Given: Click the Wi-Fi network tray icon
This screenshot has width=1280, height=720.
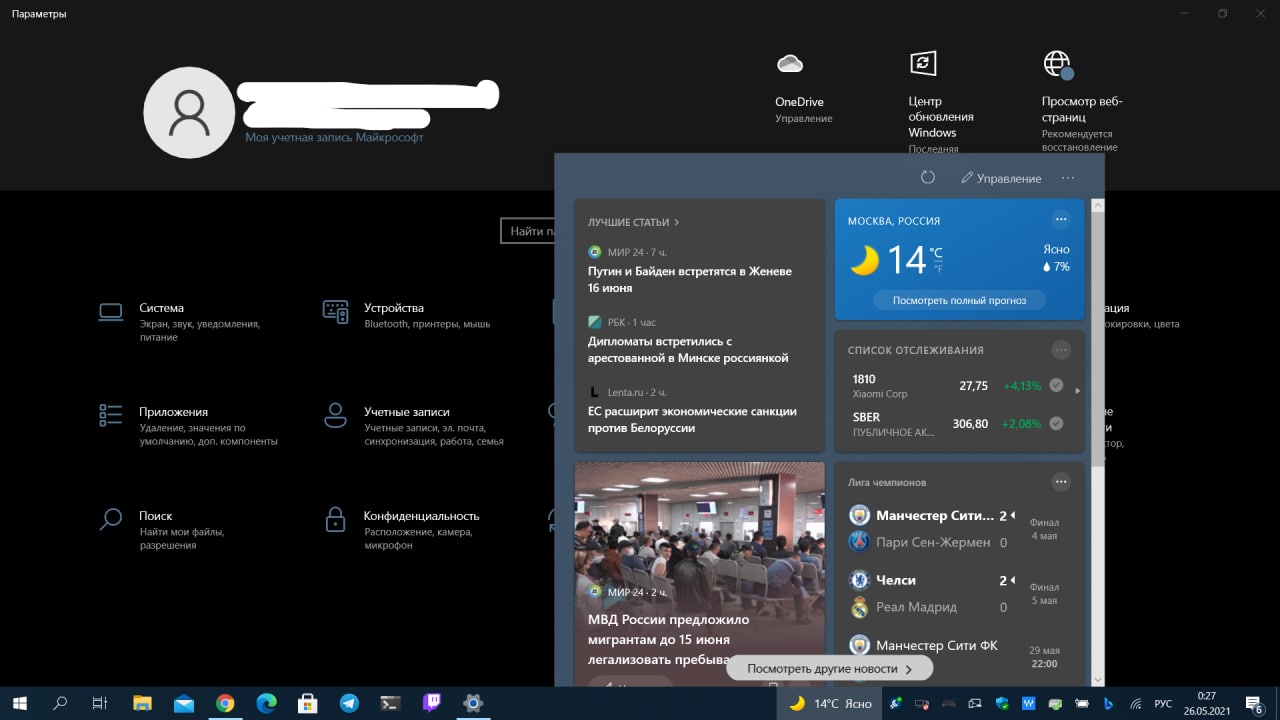Looking at the screenshot, I should coord(1136,704).
